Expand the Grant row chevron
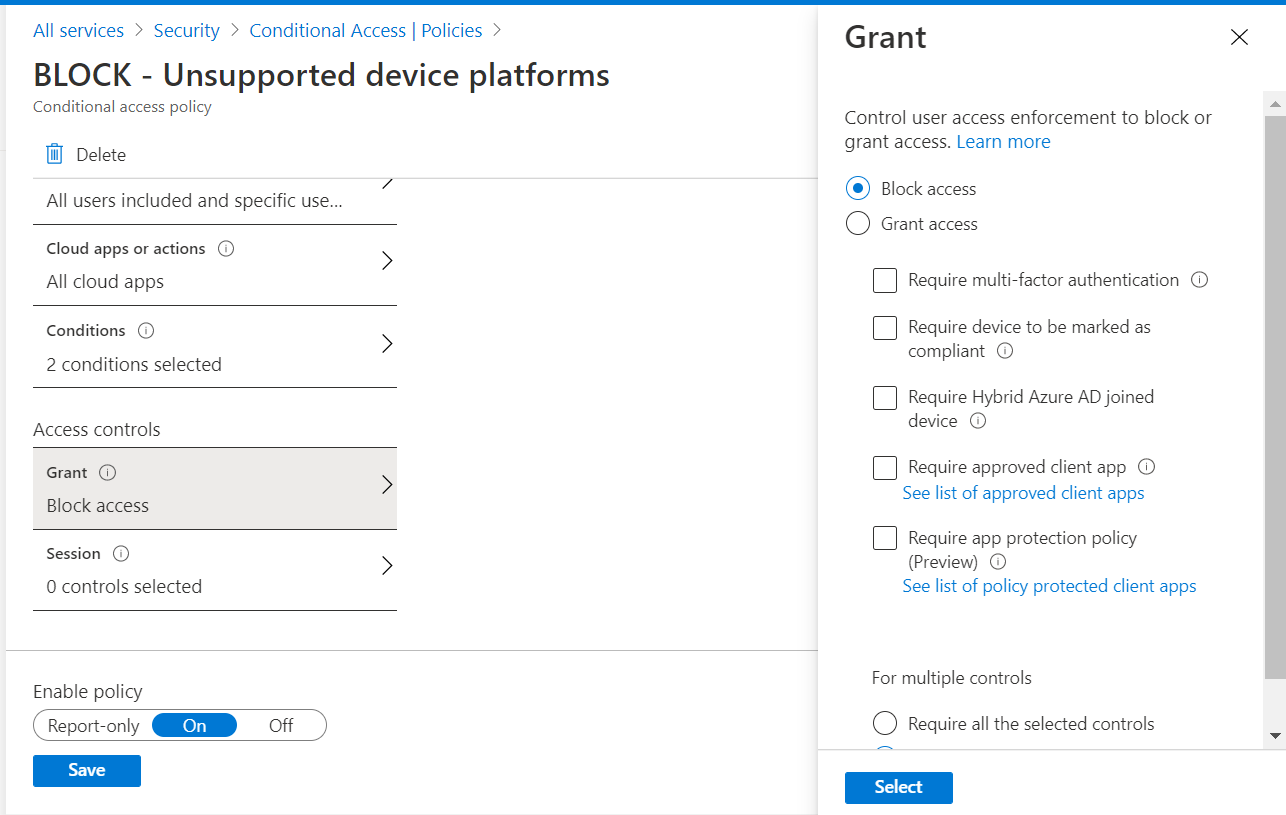 388,485
